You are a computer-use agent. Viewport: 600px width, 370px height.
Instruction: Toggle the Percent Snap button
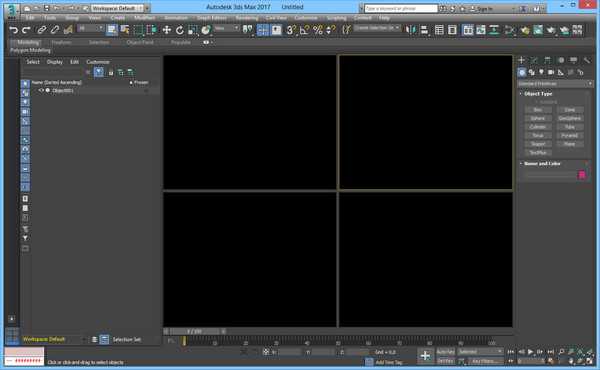(x=318, y=30)
